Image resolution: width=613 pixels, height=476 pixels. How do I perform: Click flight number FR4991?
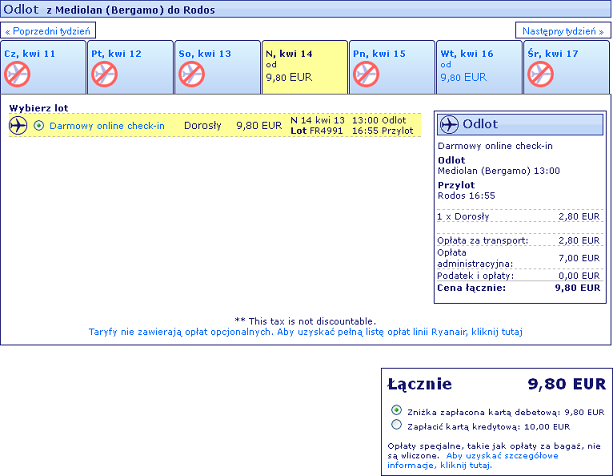pyautogui.click(x=326, y=131)
